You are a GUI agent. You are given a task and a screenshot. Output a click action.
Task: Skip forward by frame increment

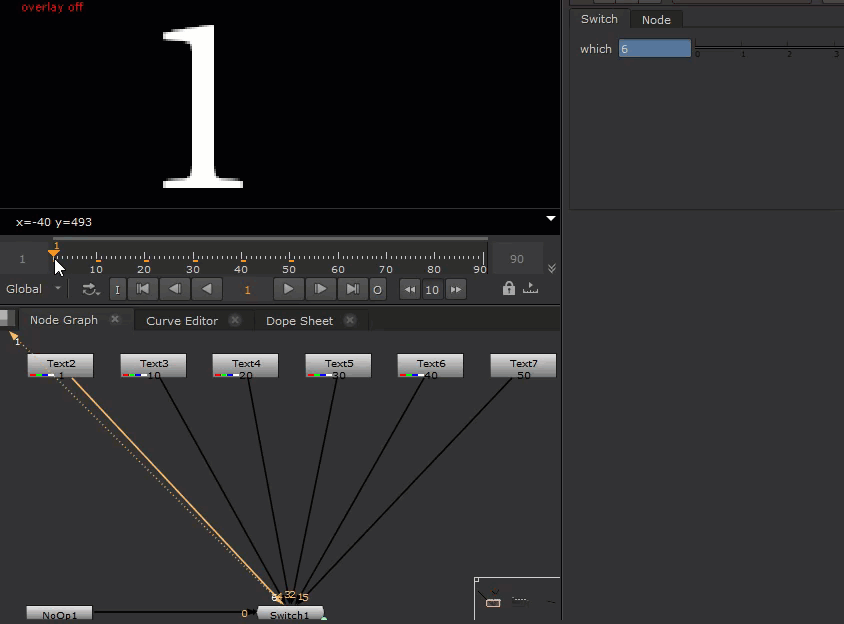click(456, 290)
